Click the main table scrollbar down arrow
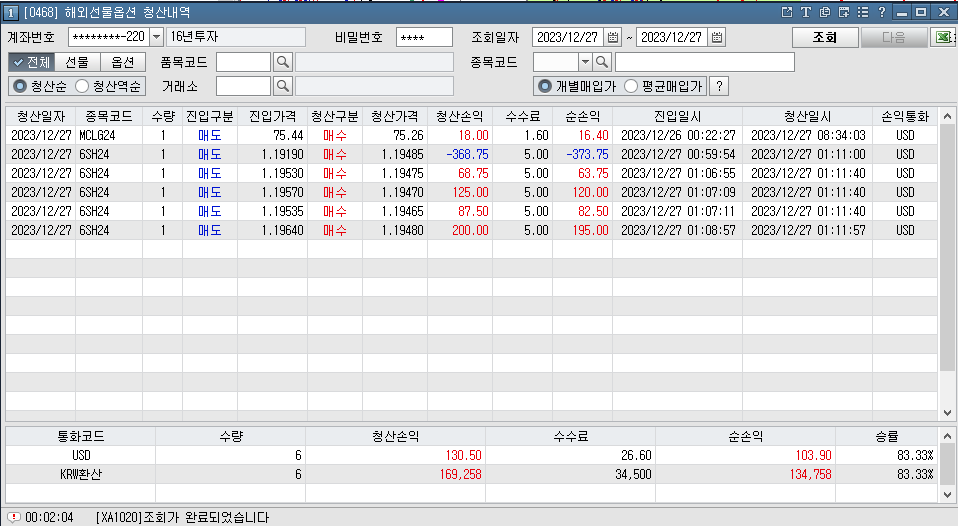Image resolution: width=958 pixels, height=526 pixels. click(x=947, y=413)
